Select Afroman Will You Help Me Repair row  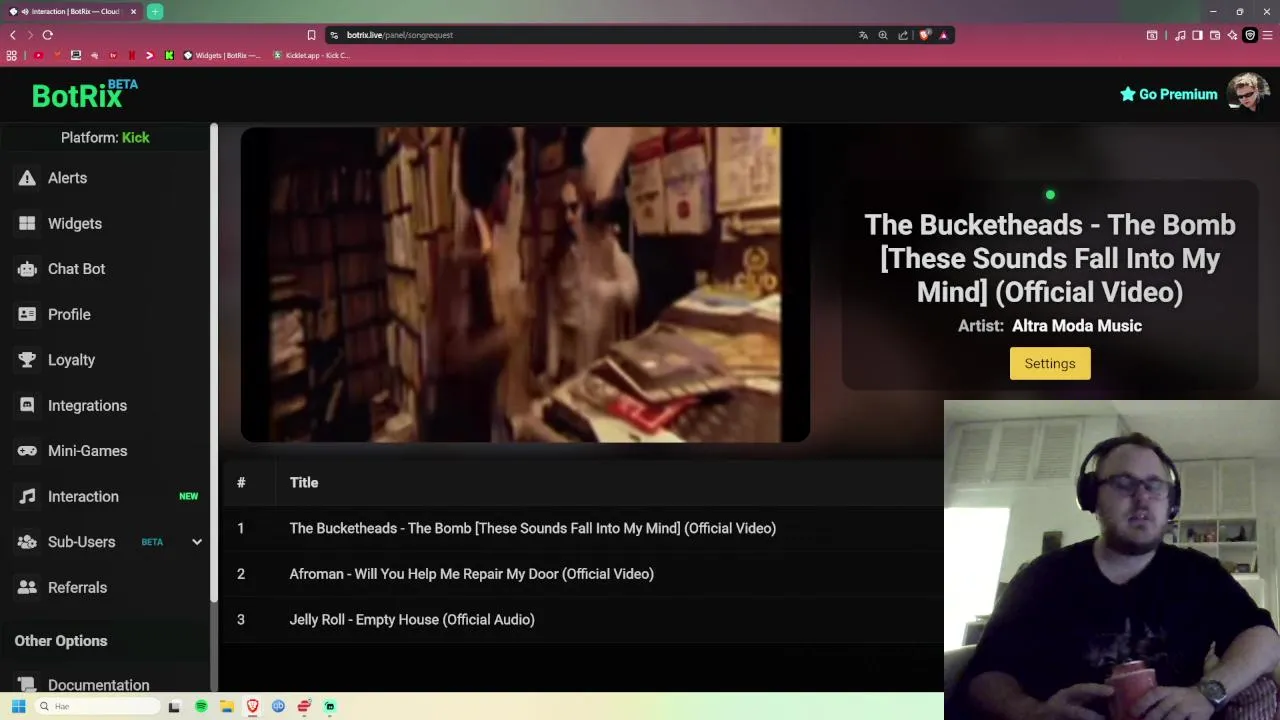click(582, 574)
